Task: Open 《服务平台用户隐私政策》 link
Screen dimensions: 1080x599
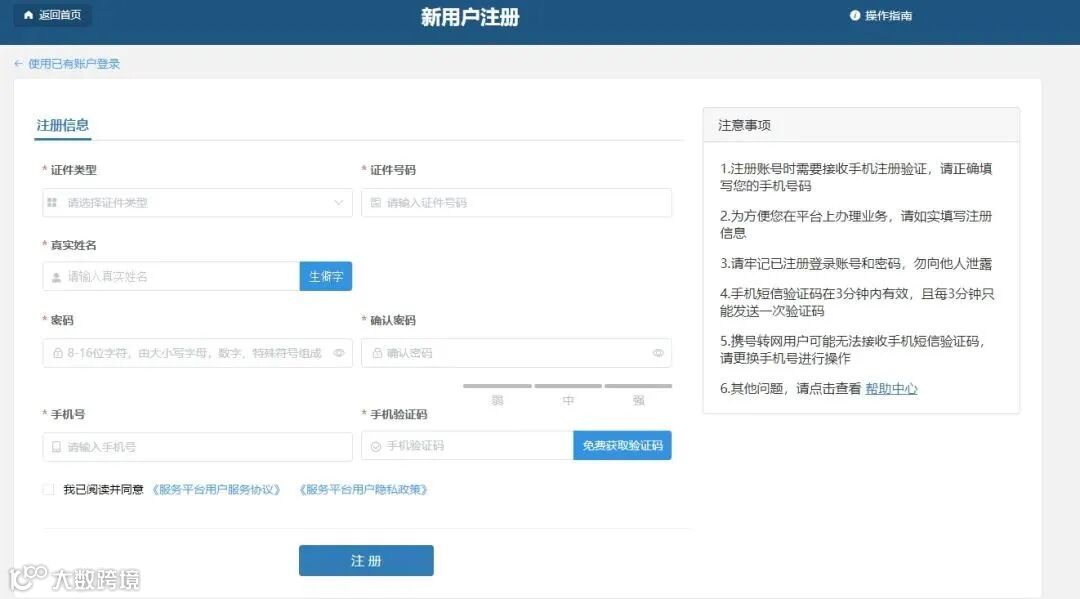Action: tap(364, 490)
